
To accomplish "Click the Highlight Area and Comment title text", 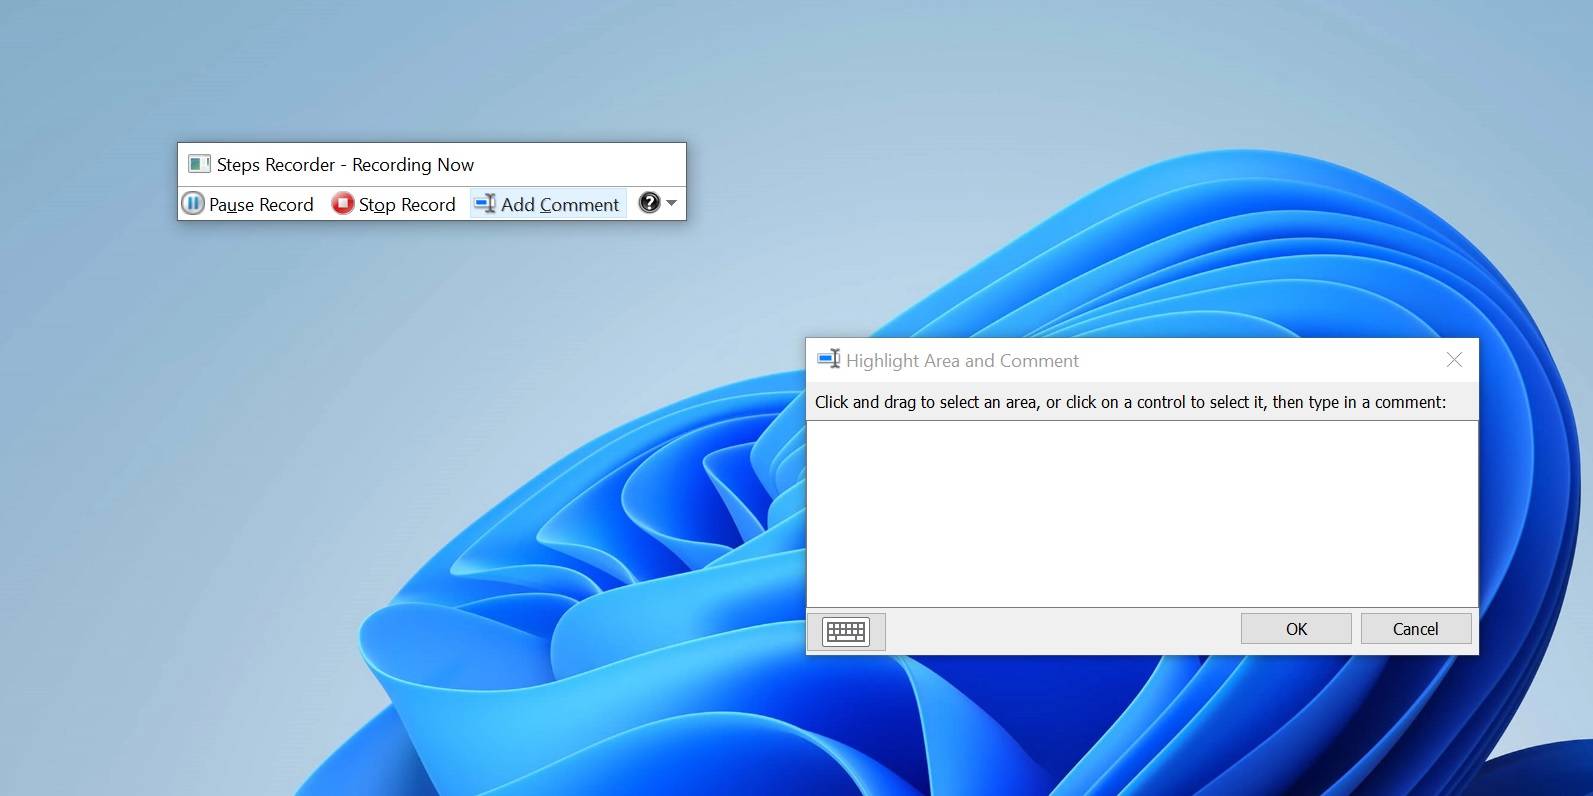I will (x=962, y=361).
